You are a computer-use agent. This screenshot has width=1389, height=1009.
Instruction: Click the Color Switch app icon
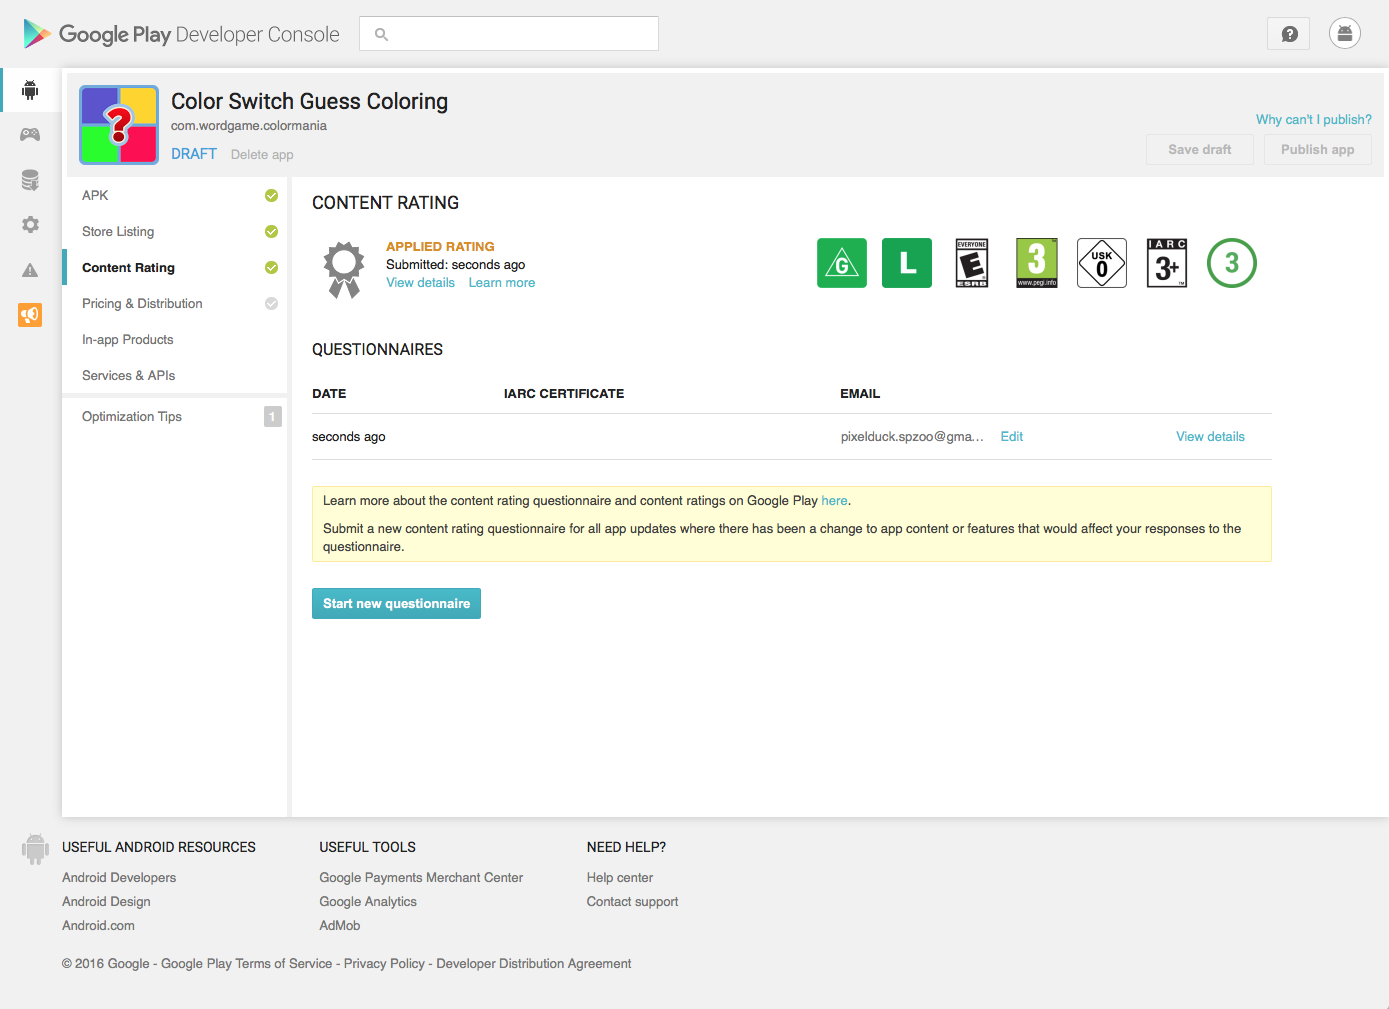[x=119, y=125]
